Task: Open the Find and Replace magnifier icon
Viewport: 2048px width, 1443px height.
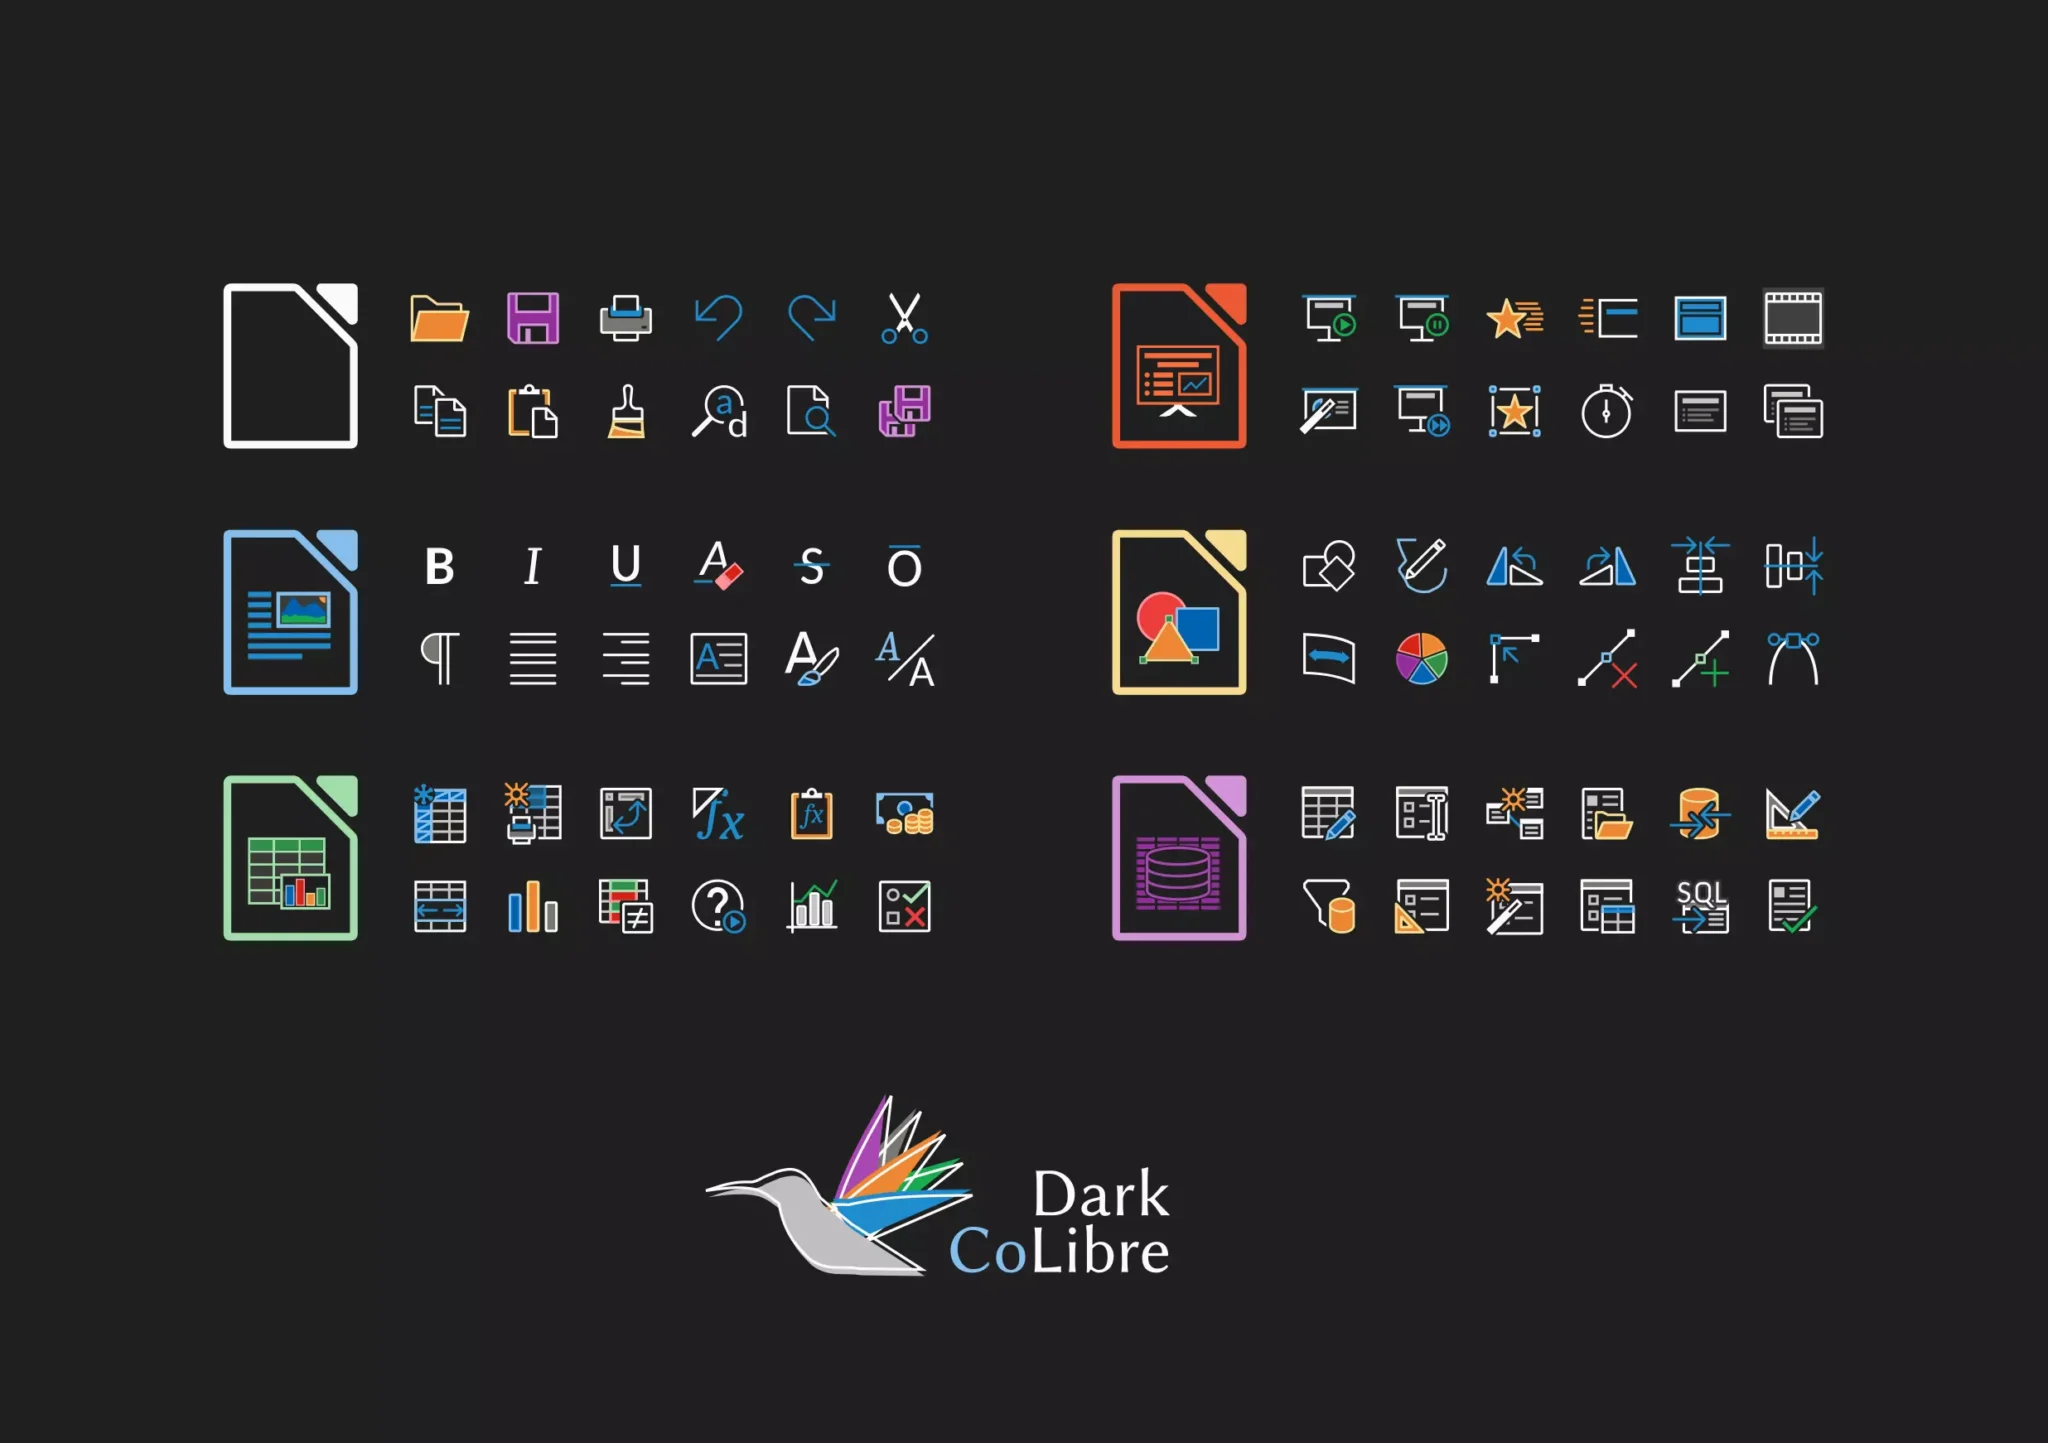Action: pyautogui.click(x=719, y=411)
